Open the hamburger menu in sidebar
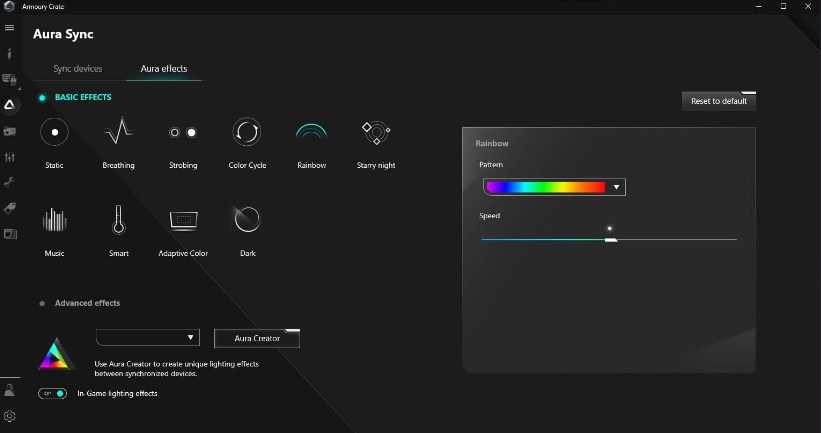 coord(10,28)
